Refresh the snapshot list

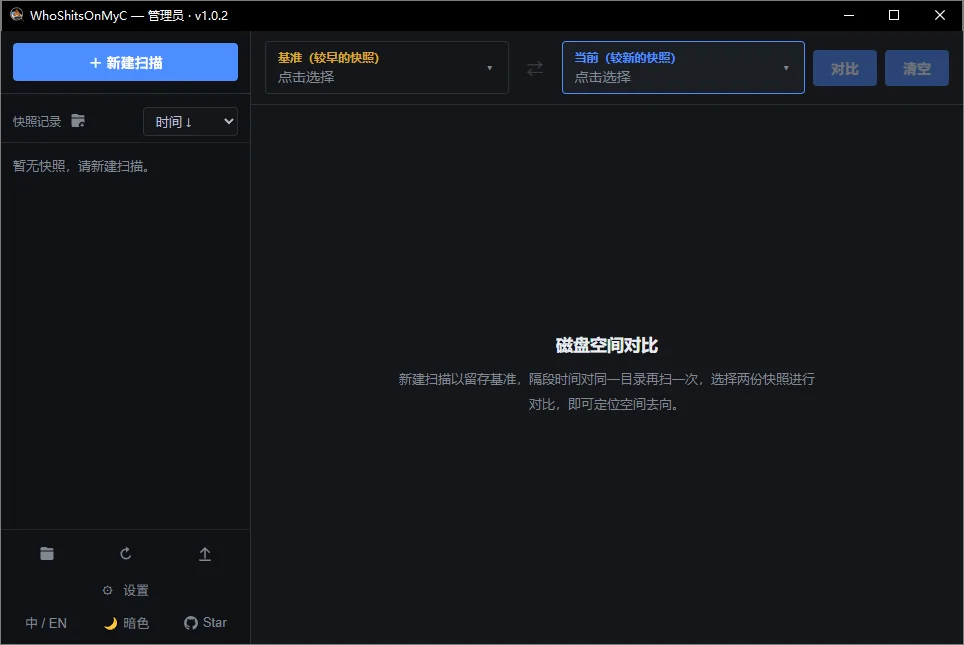(125, 553)
